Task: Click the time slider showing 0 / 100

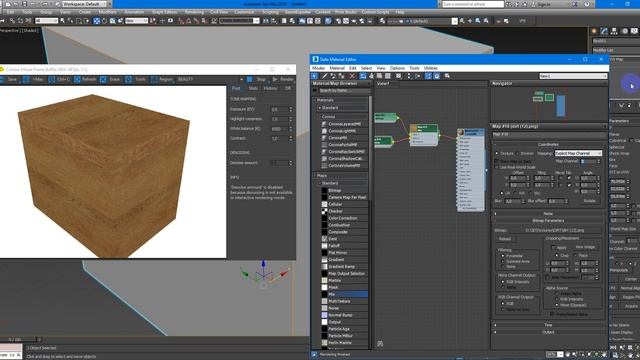Action: click(20, 340)
